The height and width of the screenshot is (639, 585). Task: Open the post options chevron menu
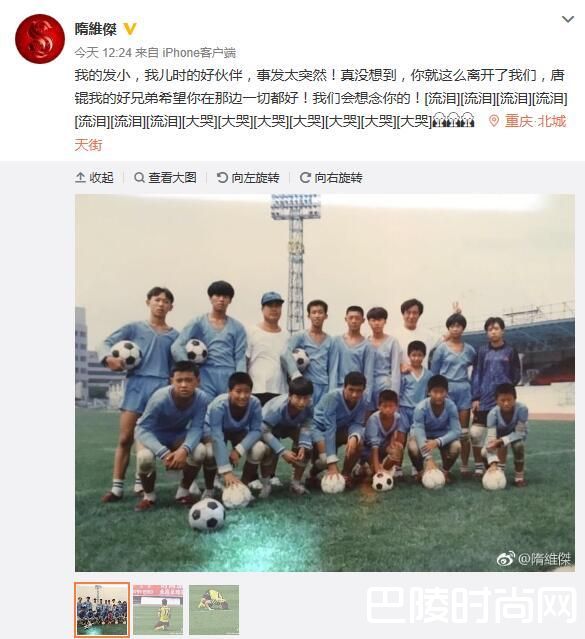568,19
